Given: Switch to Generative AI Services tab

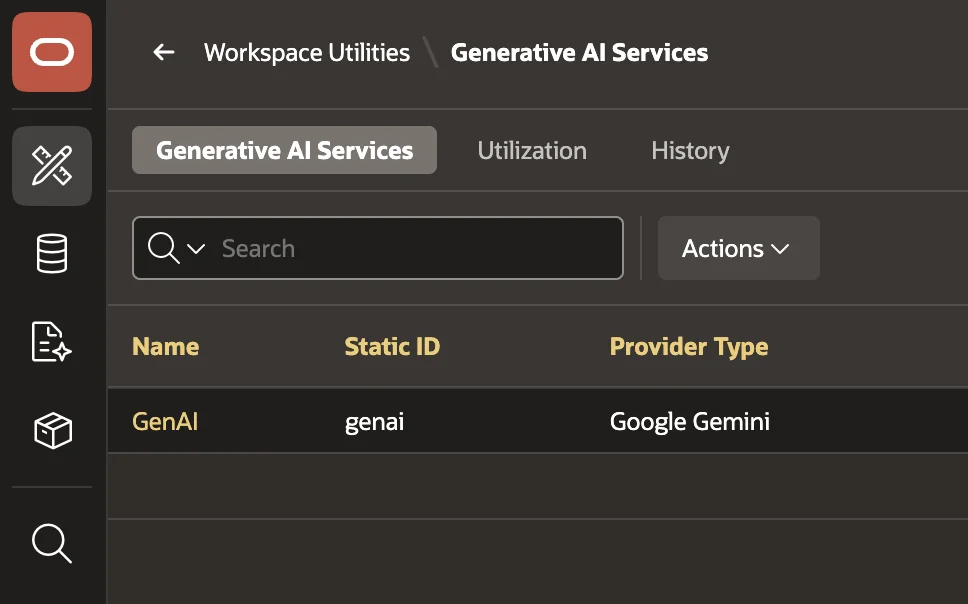Looking at the screenshot, I should tap(285, 150).
